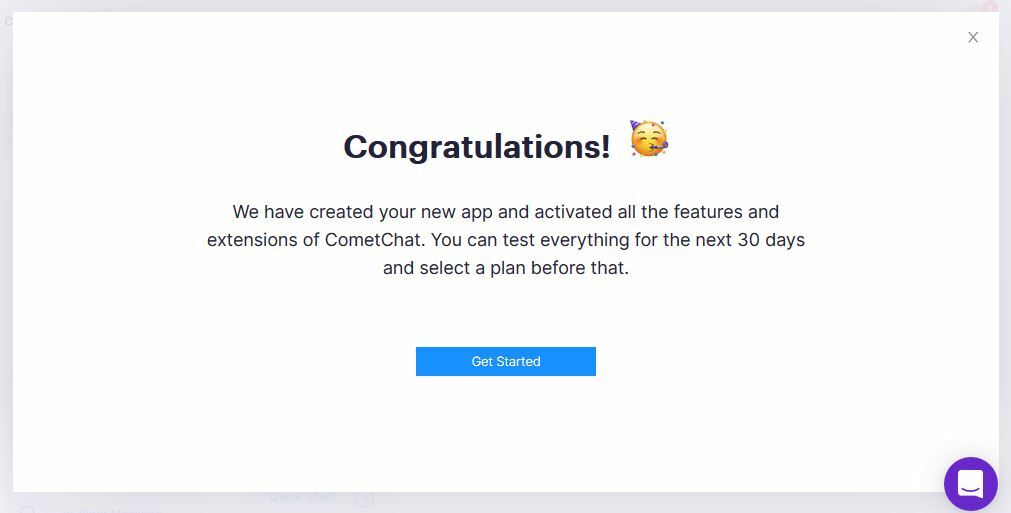Click the Congratulations! heading text
The image size is (1011, 513).
(476, 146)
